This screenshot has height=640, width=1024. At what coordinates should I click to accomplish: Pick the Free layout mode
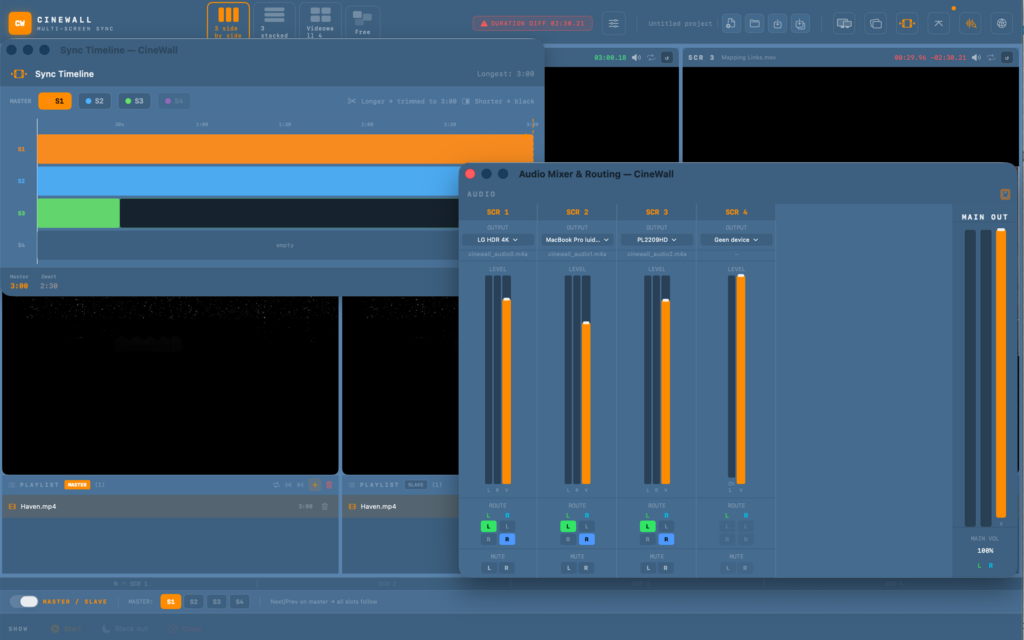click(x=362, y=22)
